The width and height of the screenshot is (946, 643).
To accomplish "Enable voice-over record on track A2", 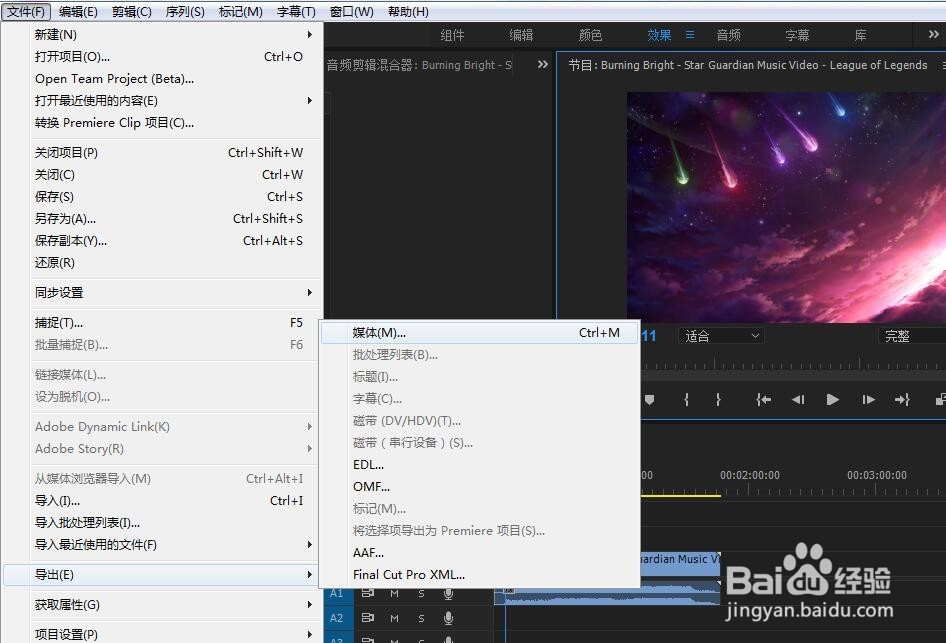I will [x=448, y=618].
